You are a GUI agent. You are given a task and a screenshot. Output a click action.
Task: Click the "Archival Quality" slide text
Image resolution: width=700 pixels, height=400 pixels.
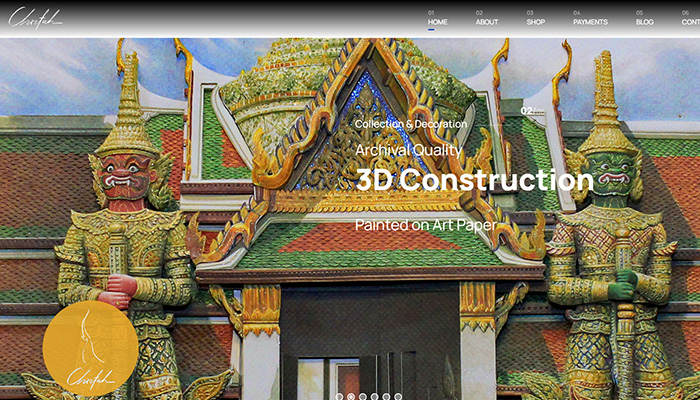(x=408, y=150)
